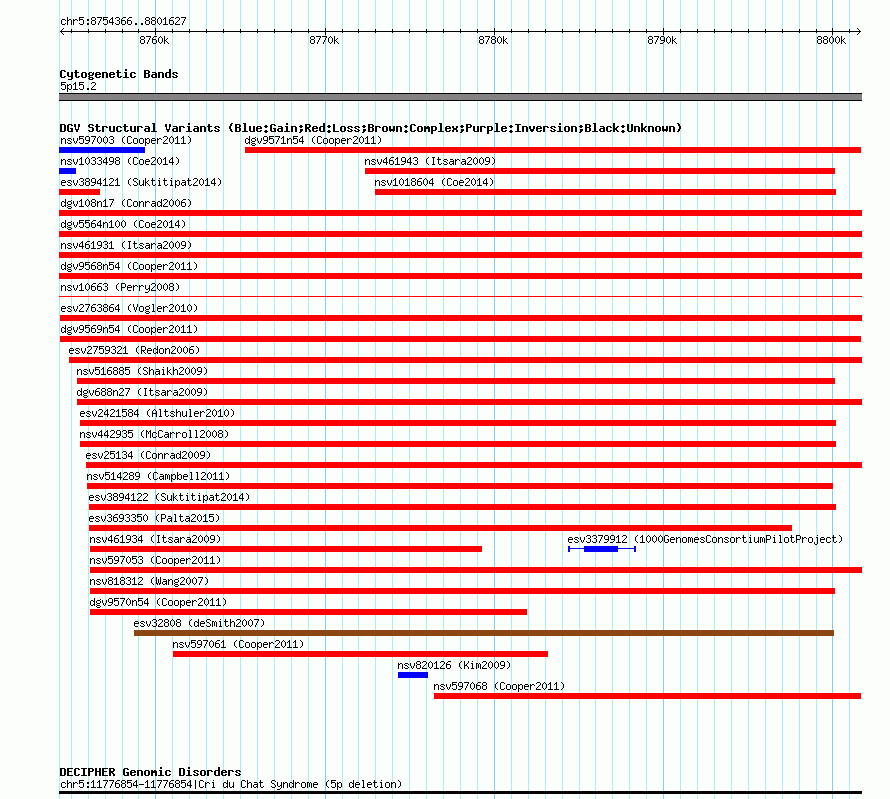Screen dimensions: 890x799
Task: Click nsv820126 (Kim2009) label
Action: click(x=454, y=665)
